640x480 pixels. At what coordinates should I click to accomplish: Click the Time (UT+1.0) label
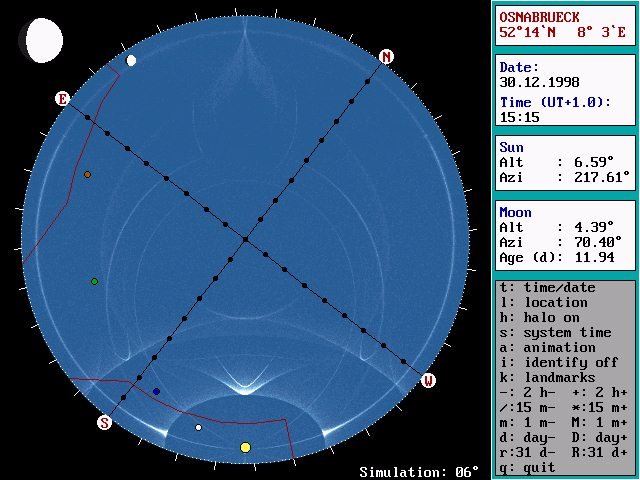555,102
